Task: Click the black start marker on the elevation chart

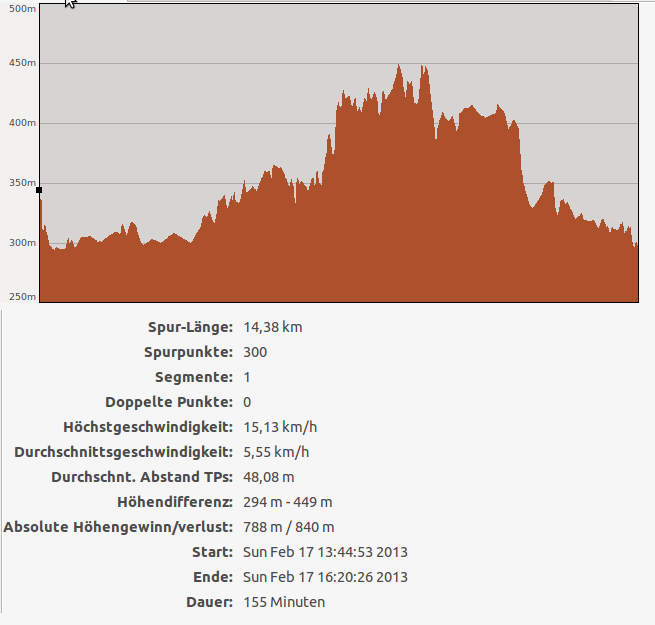Action: [39, 189]
